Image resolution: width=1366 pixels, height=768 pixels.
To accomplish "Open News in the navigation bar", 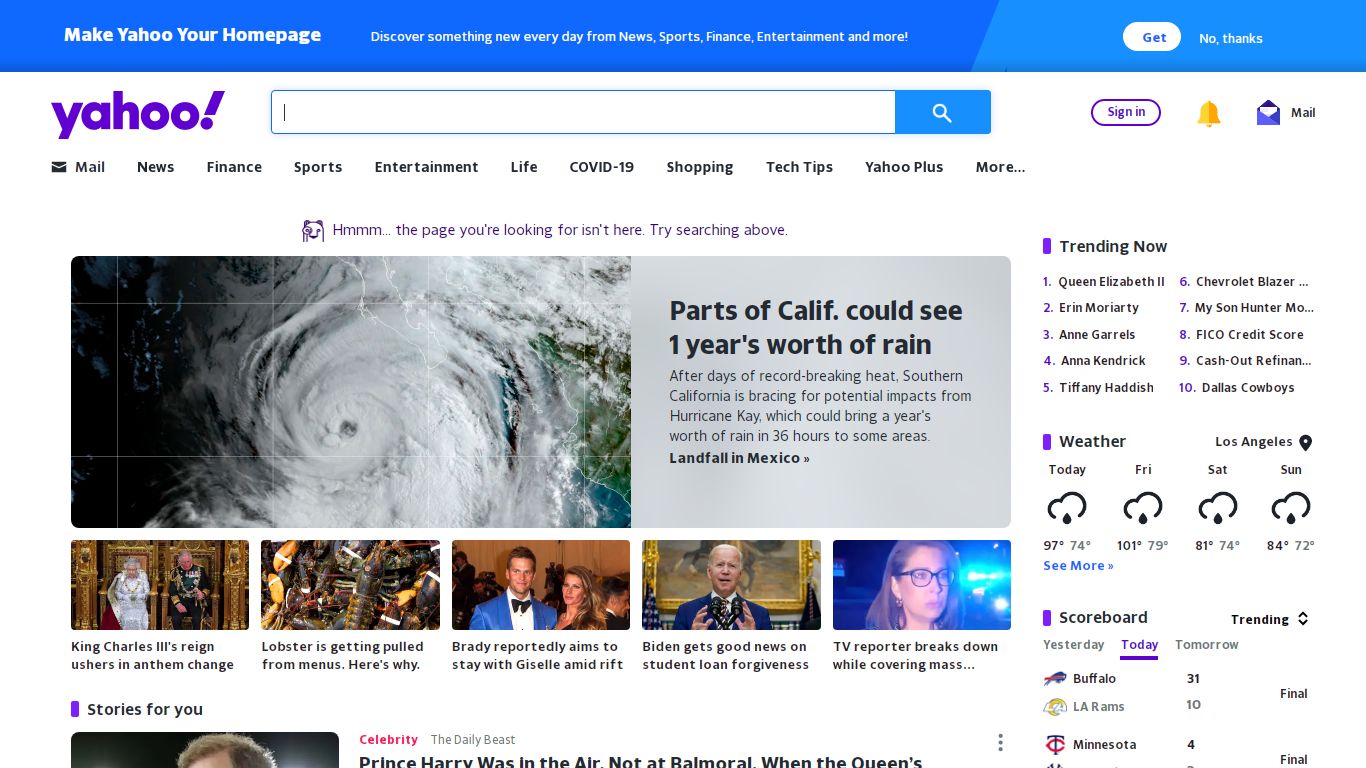I will click(x=155, y=167).
